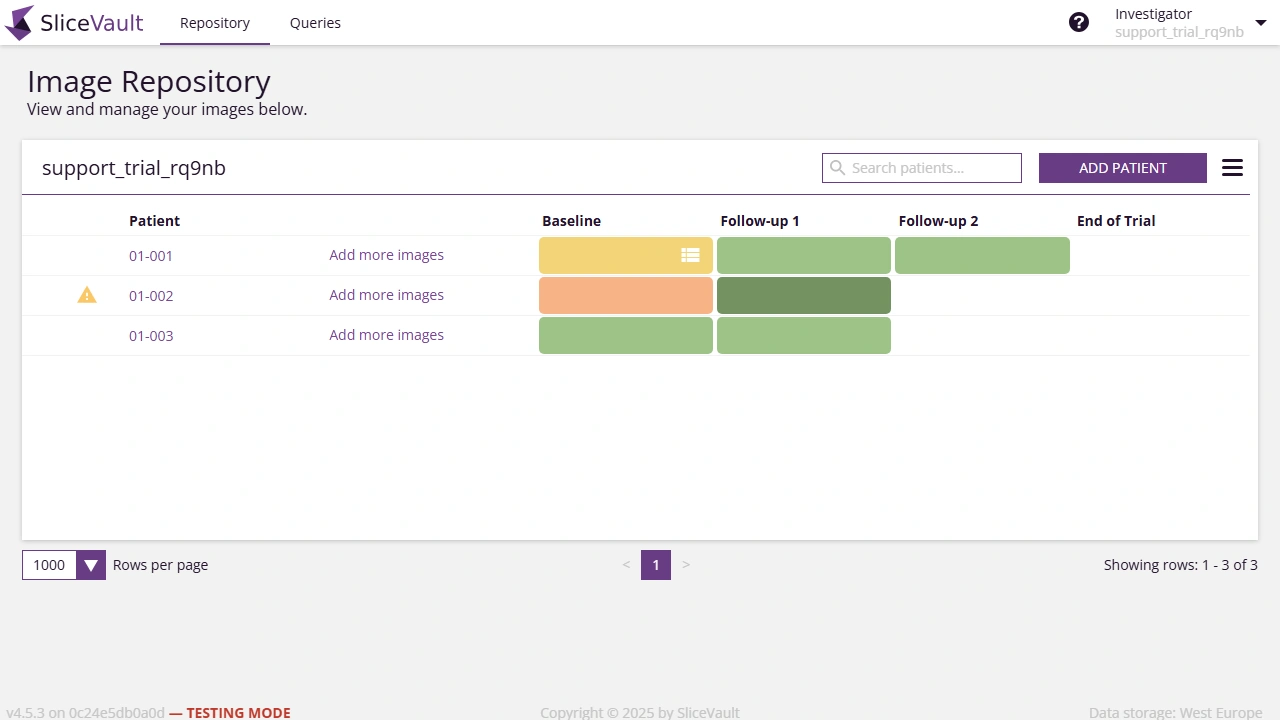Select the orange Baseline cell for 01-002
Screen dimensions: 1280x720
click(x=626, y=295)
